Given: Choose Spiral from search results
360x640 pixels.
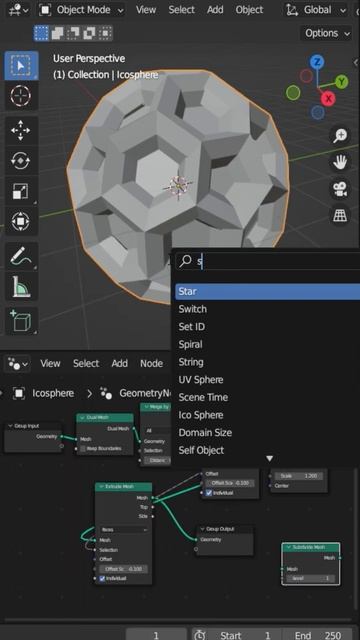Looking at the screenshot, I should coord(268,344).
